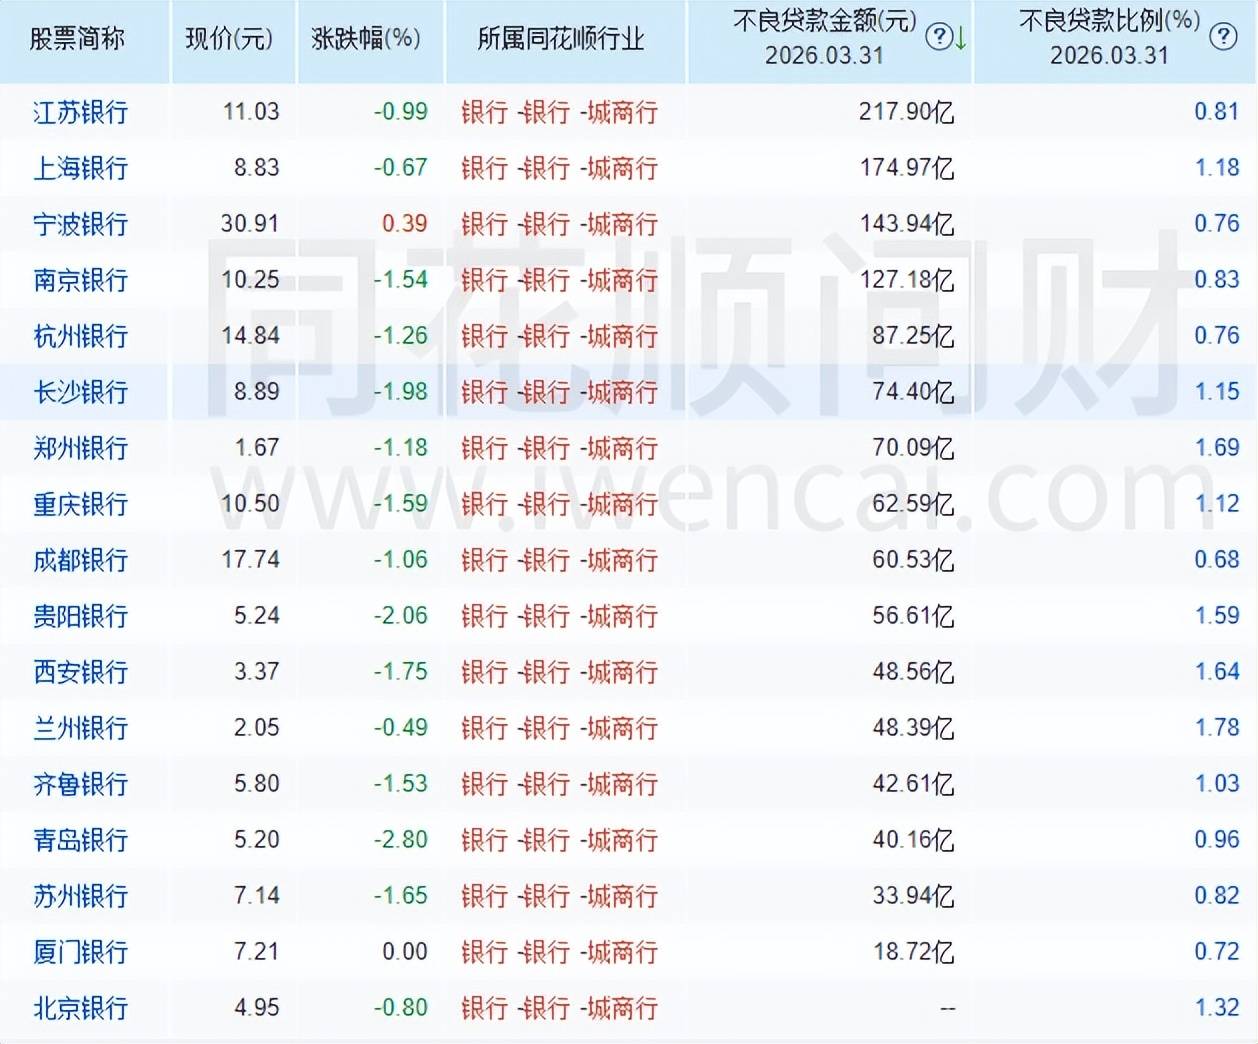
Task: Toggle green sort arrow on 不良贷款金额 column
Action: point(961,39)
